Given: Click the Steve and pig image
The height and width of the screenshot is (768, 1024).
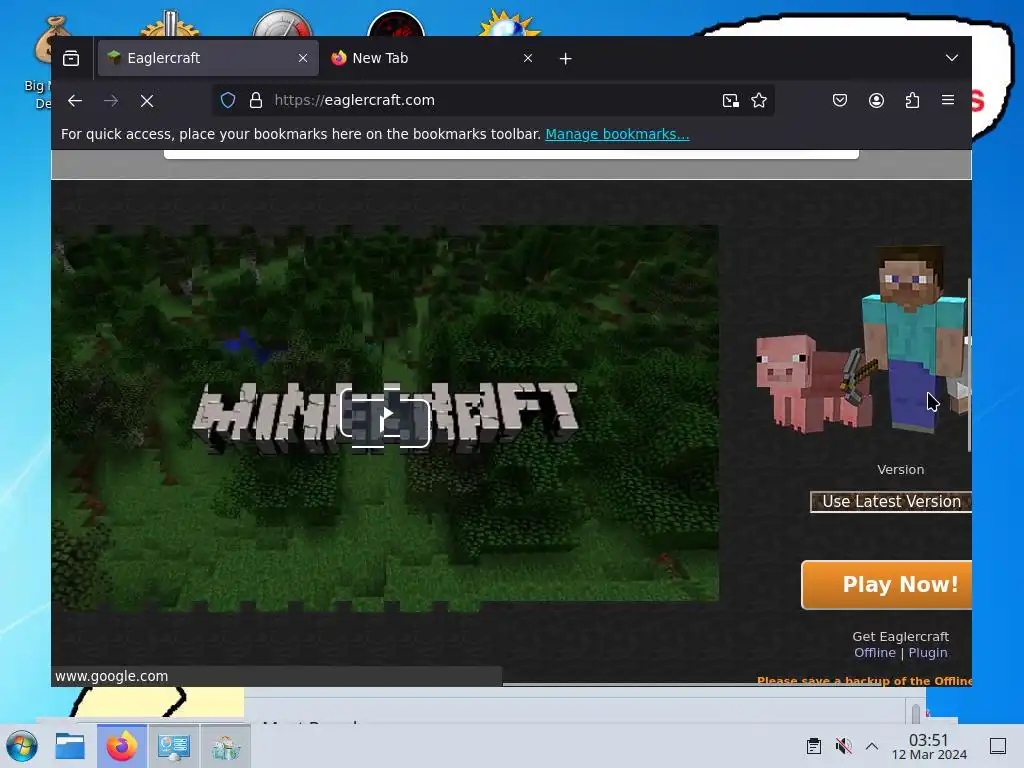Looking at the screenshot, I should (x=862, y=340).
